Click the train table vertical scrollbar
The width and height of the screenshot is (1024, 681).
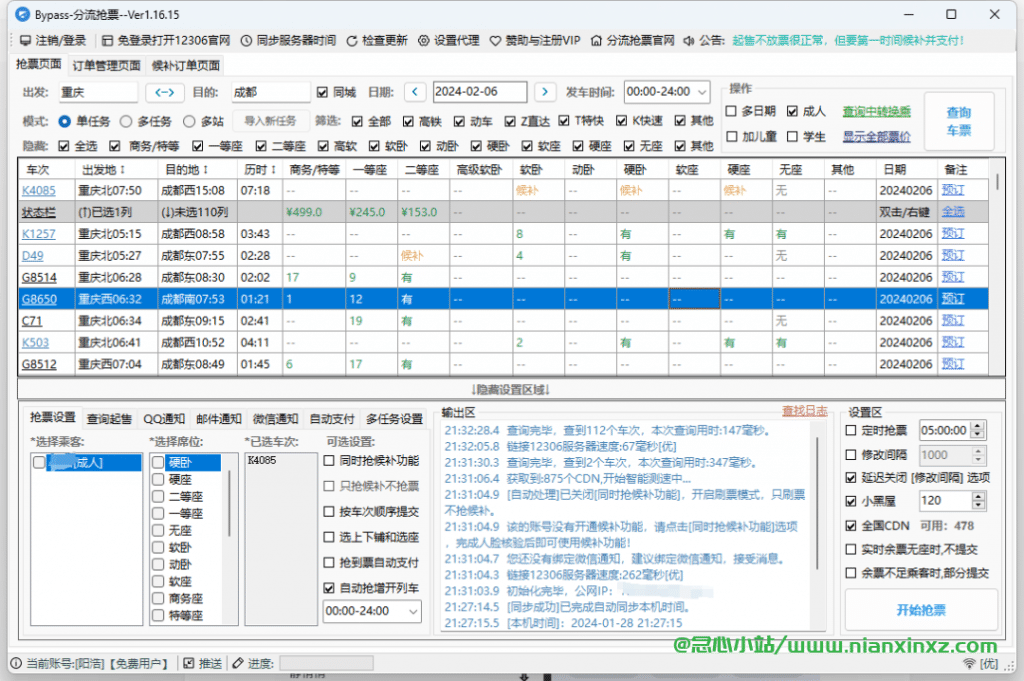pyautogui.click(x=997, y=182)
